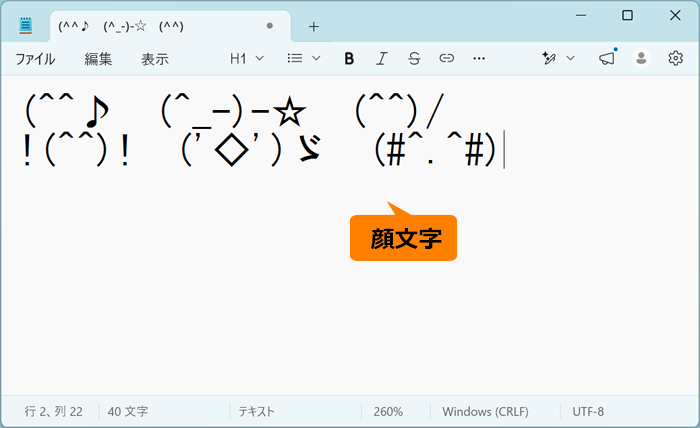Click the 行 2、列 22 cursor position
The width and height of the screenshot is (700, 428).
tap(54, 411)
